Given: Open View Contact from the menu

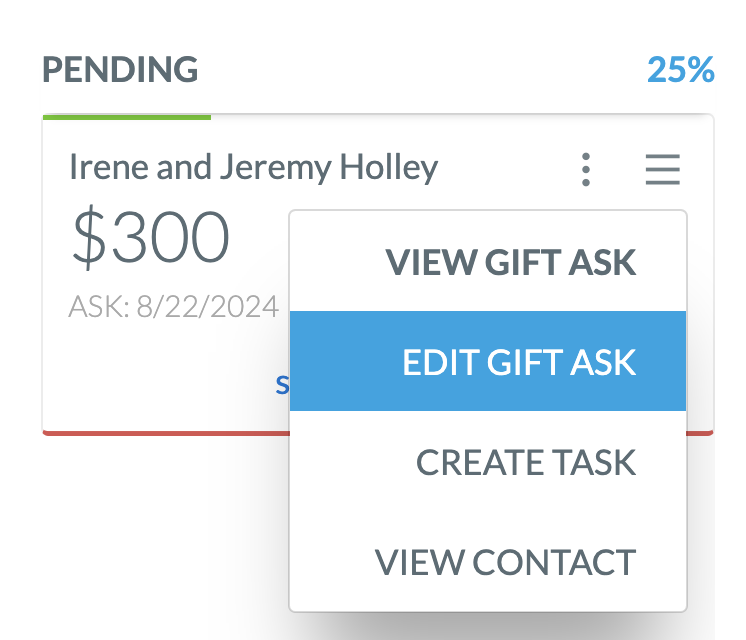Looking at the screenshot, I should point(505,562).
